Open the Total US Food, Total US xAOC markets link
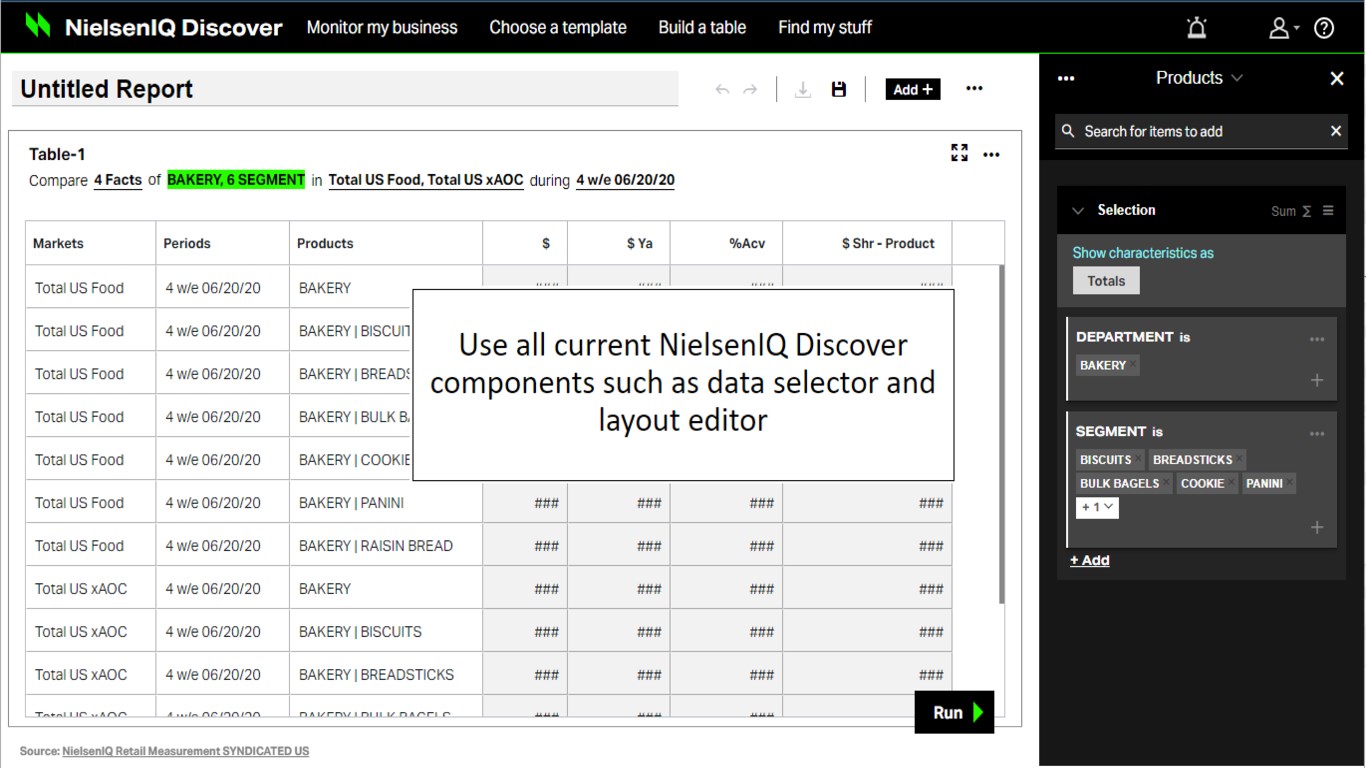 pos(426,181)
